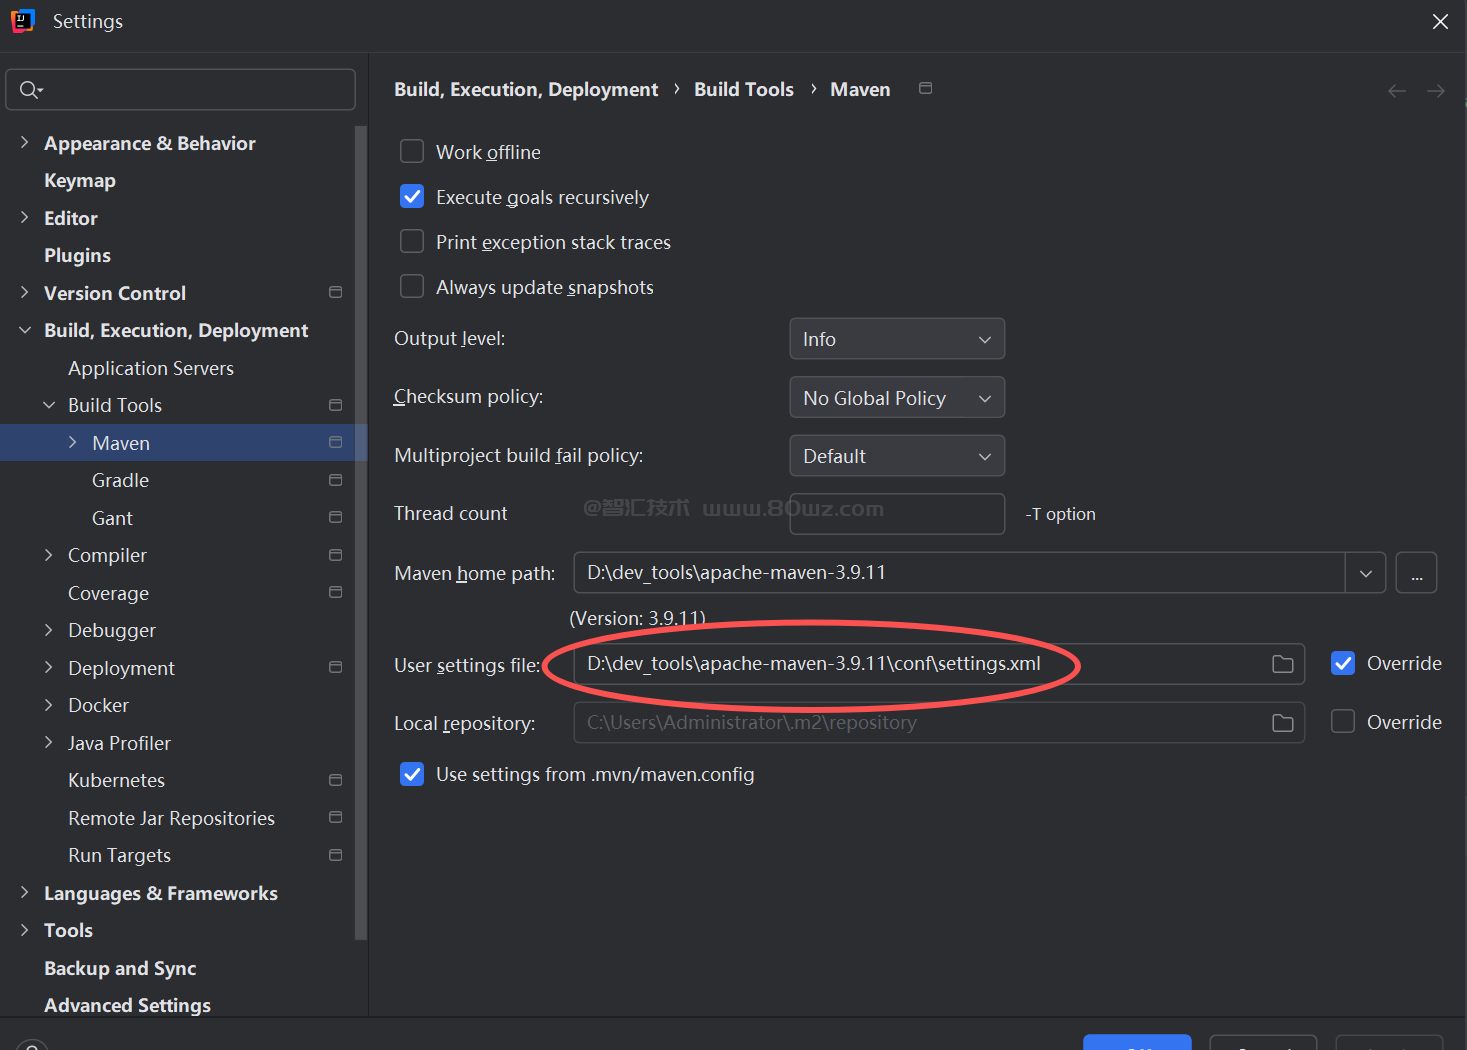Click the IntelliJ logo in the title bar
Image resolution: width=1467 pixels, height=1050 pixels.
click(x=22, y=21)
